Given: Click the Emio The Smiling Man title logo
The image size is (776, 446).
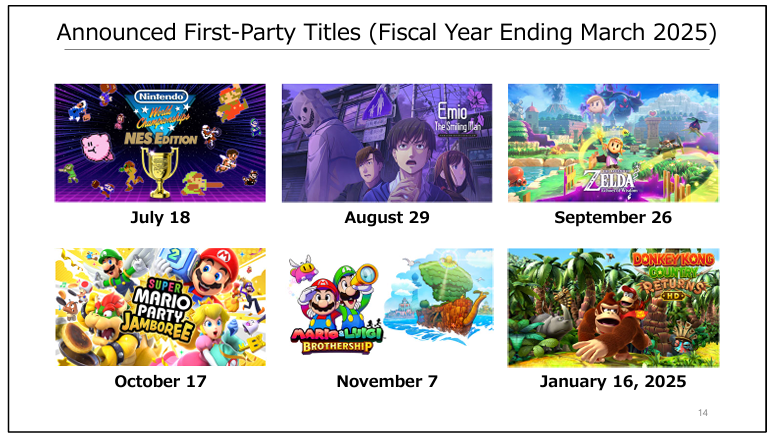Looking at the screenshot, I should pyautogui.click(x=457, y=118).
